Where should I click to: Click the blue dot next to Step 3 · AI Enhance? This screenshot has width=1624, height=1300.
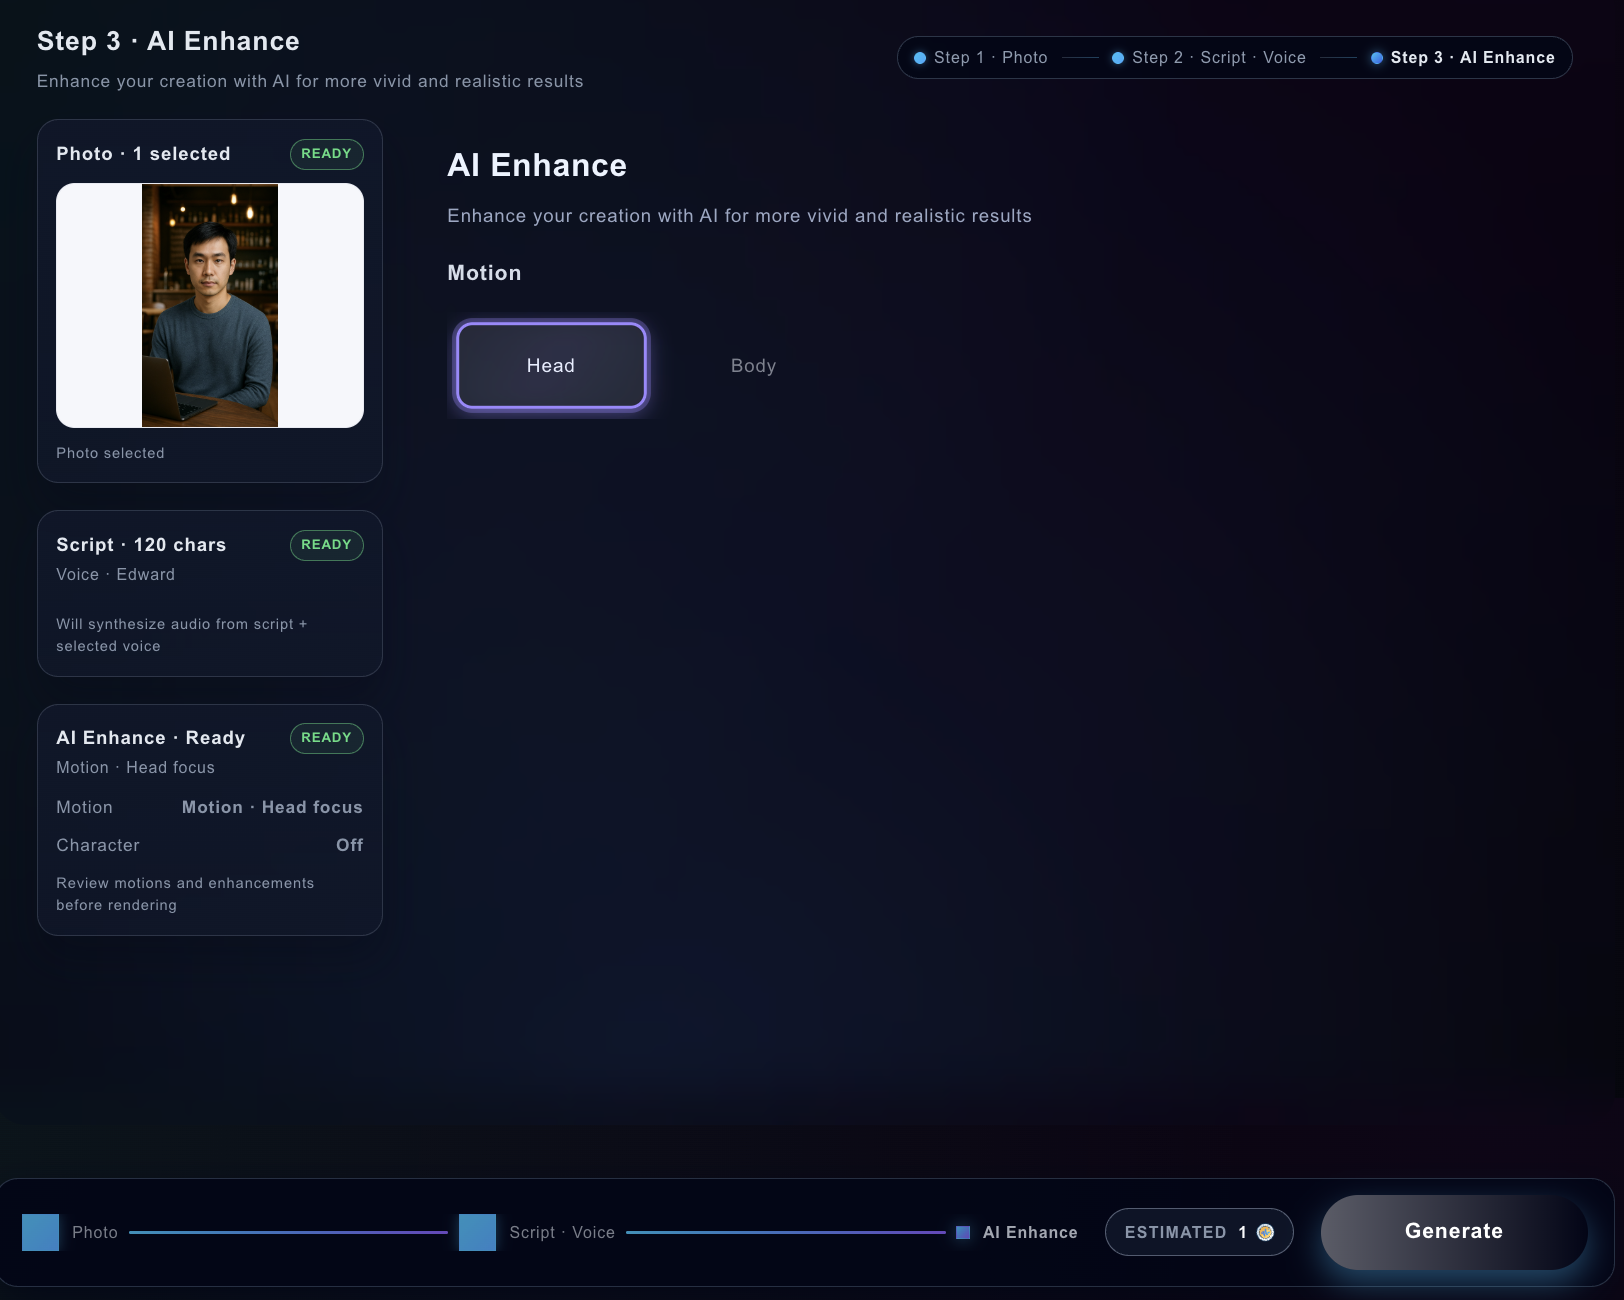click(1377, 57)
